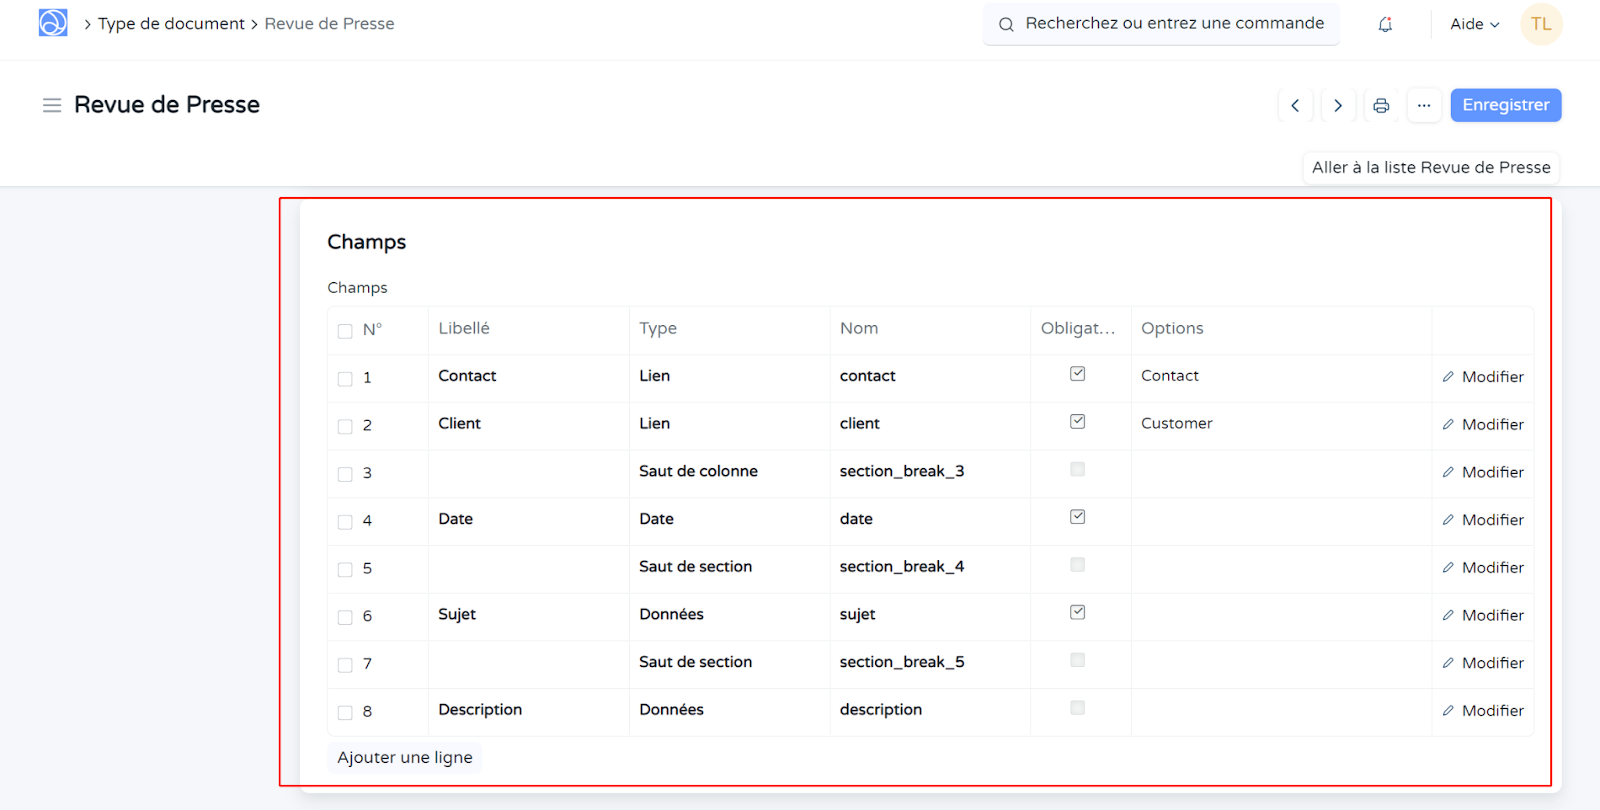The width and height of the screenshot is (1600, 810).
Task: Toggle the sidebar hamburger menu
Action: point(52,105)
